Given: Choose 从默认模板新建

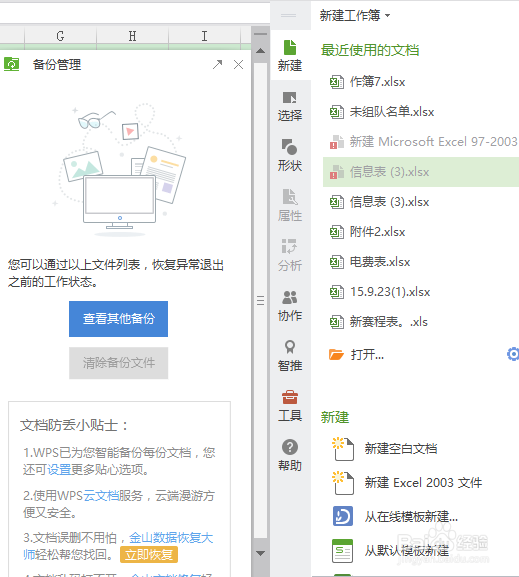Looking at the screenshot, I should 407,551.
